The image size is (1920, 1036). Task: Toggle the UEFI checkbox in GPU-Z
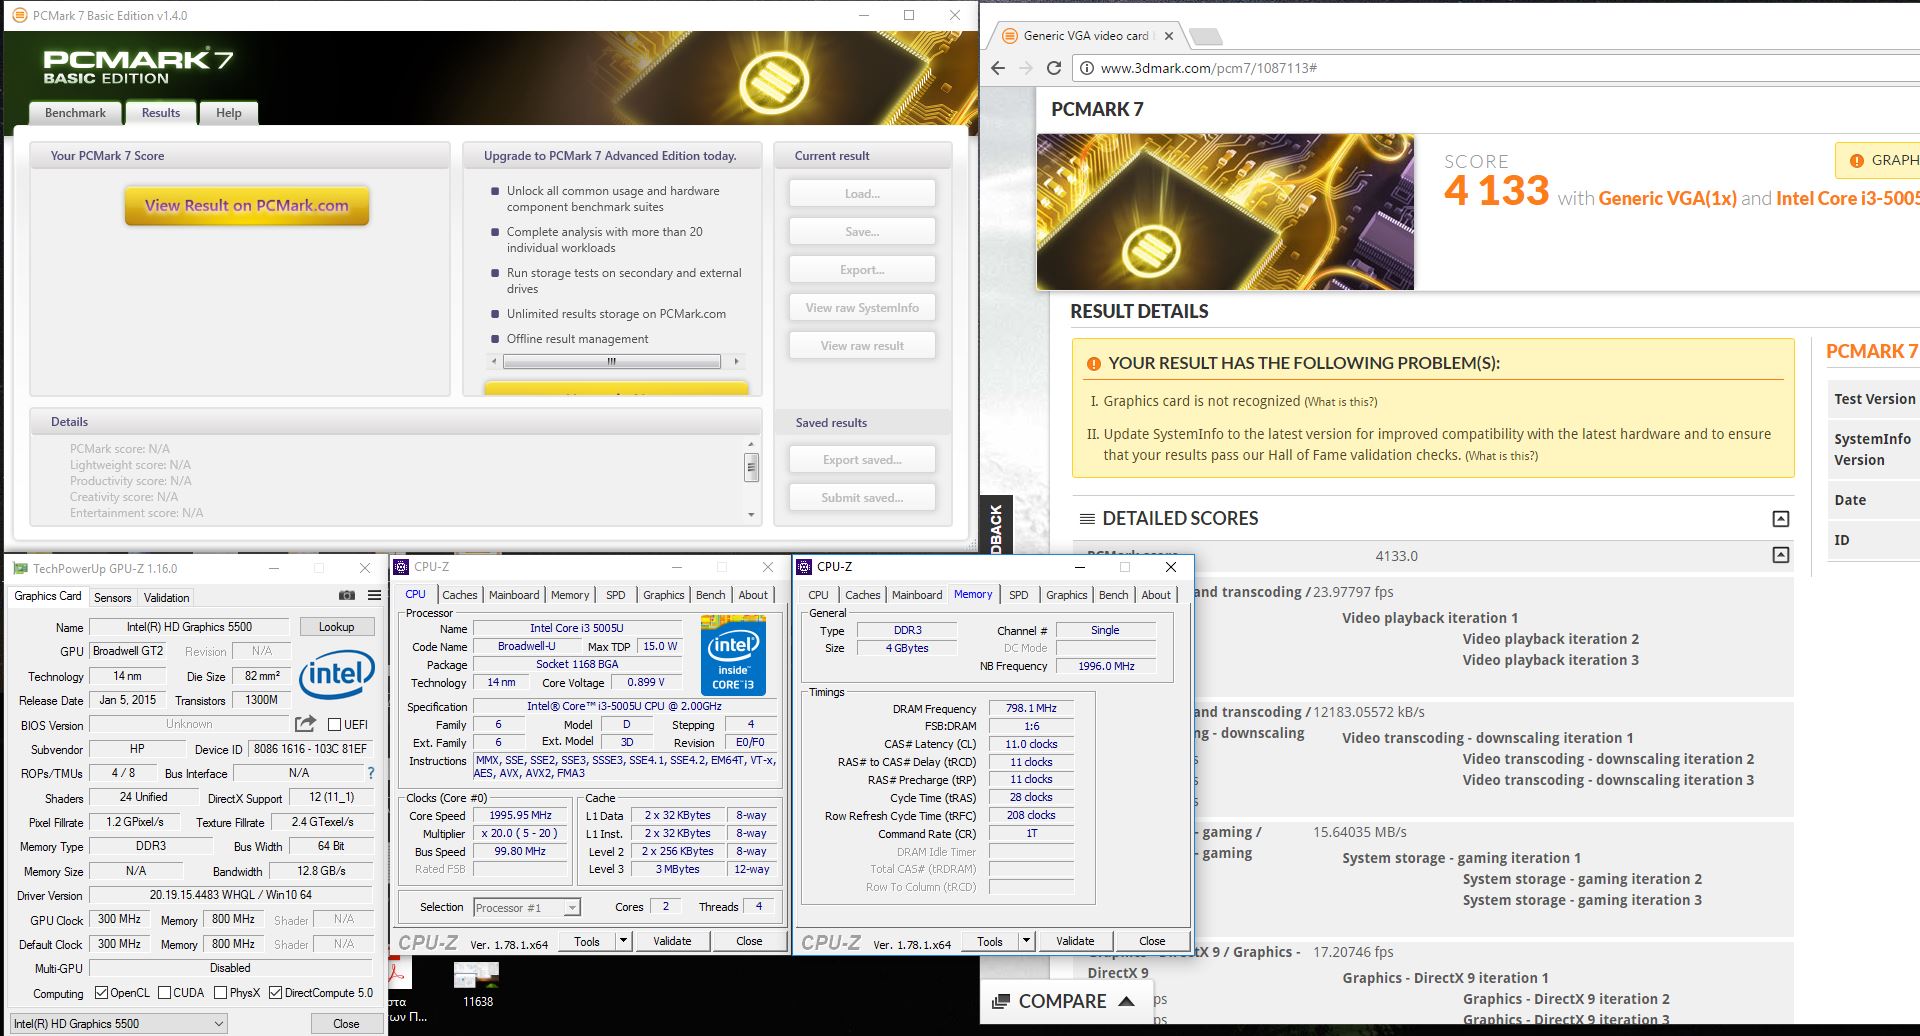335,725
